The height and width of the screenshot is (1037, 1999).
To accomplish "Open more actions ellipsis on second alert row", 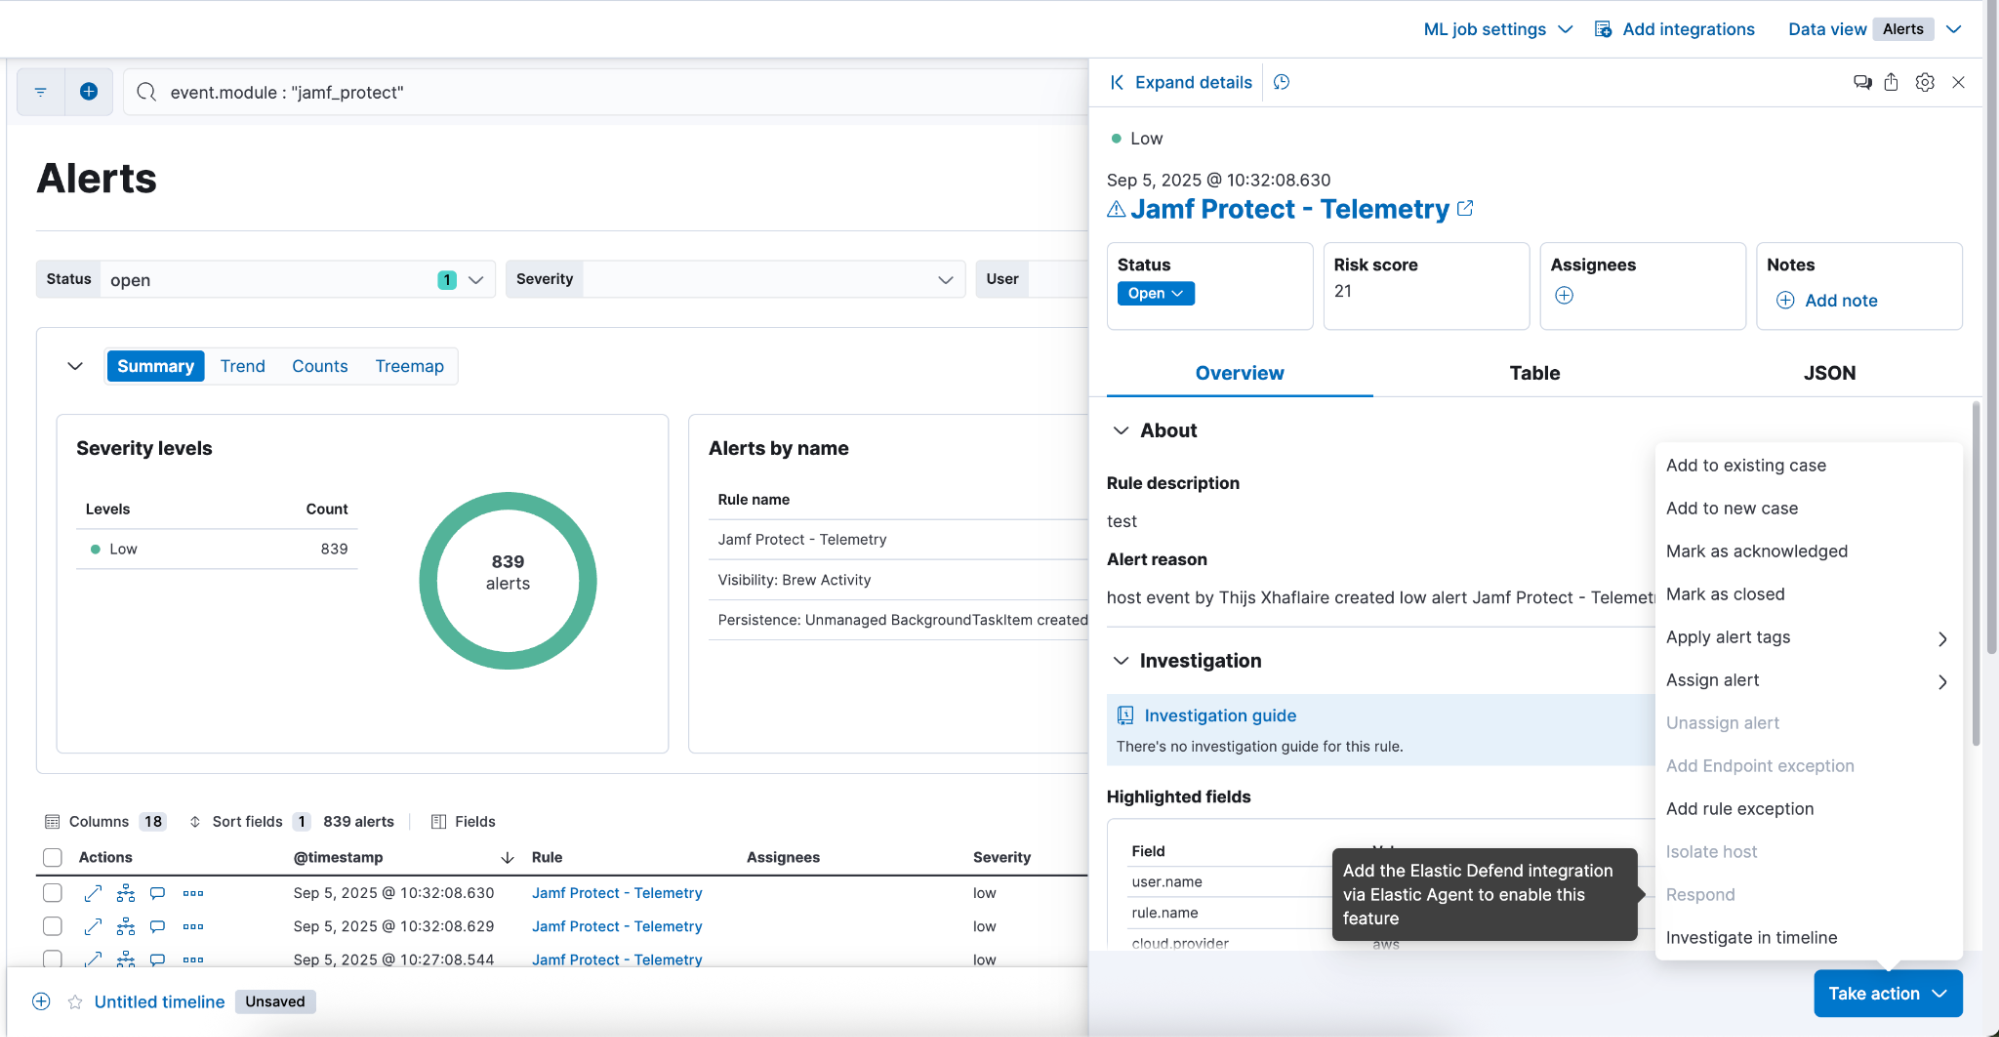I will tap(192, 926).
